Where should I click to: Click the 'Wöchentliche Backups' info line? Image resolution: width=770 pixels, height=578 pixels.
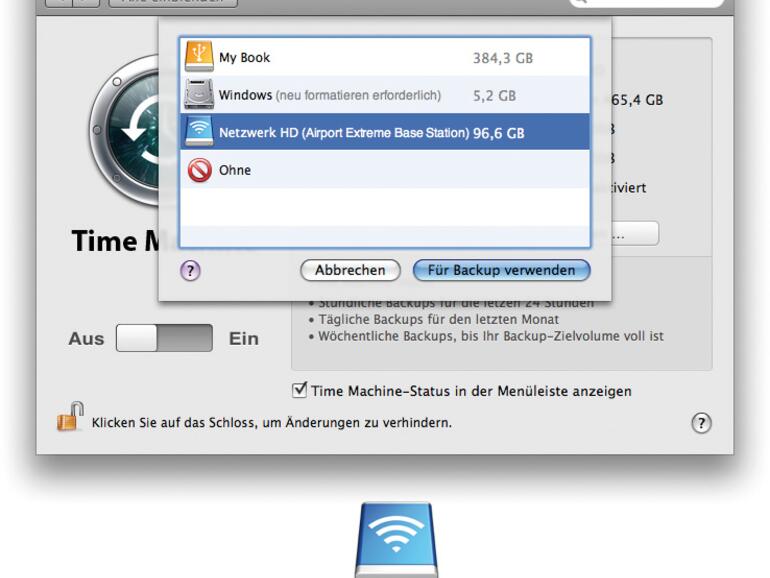point(491,336)
